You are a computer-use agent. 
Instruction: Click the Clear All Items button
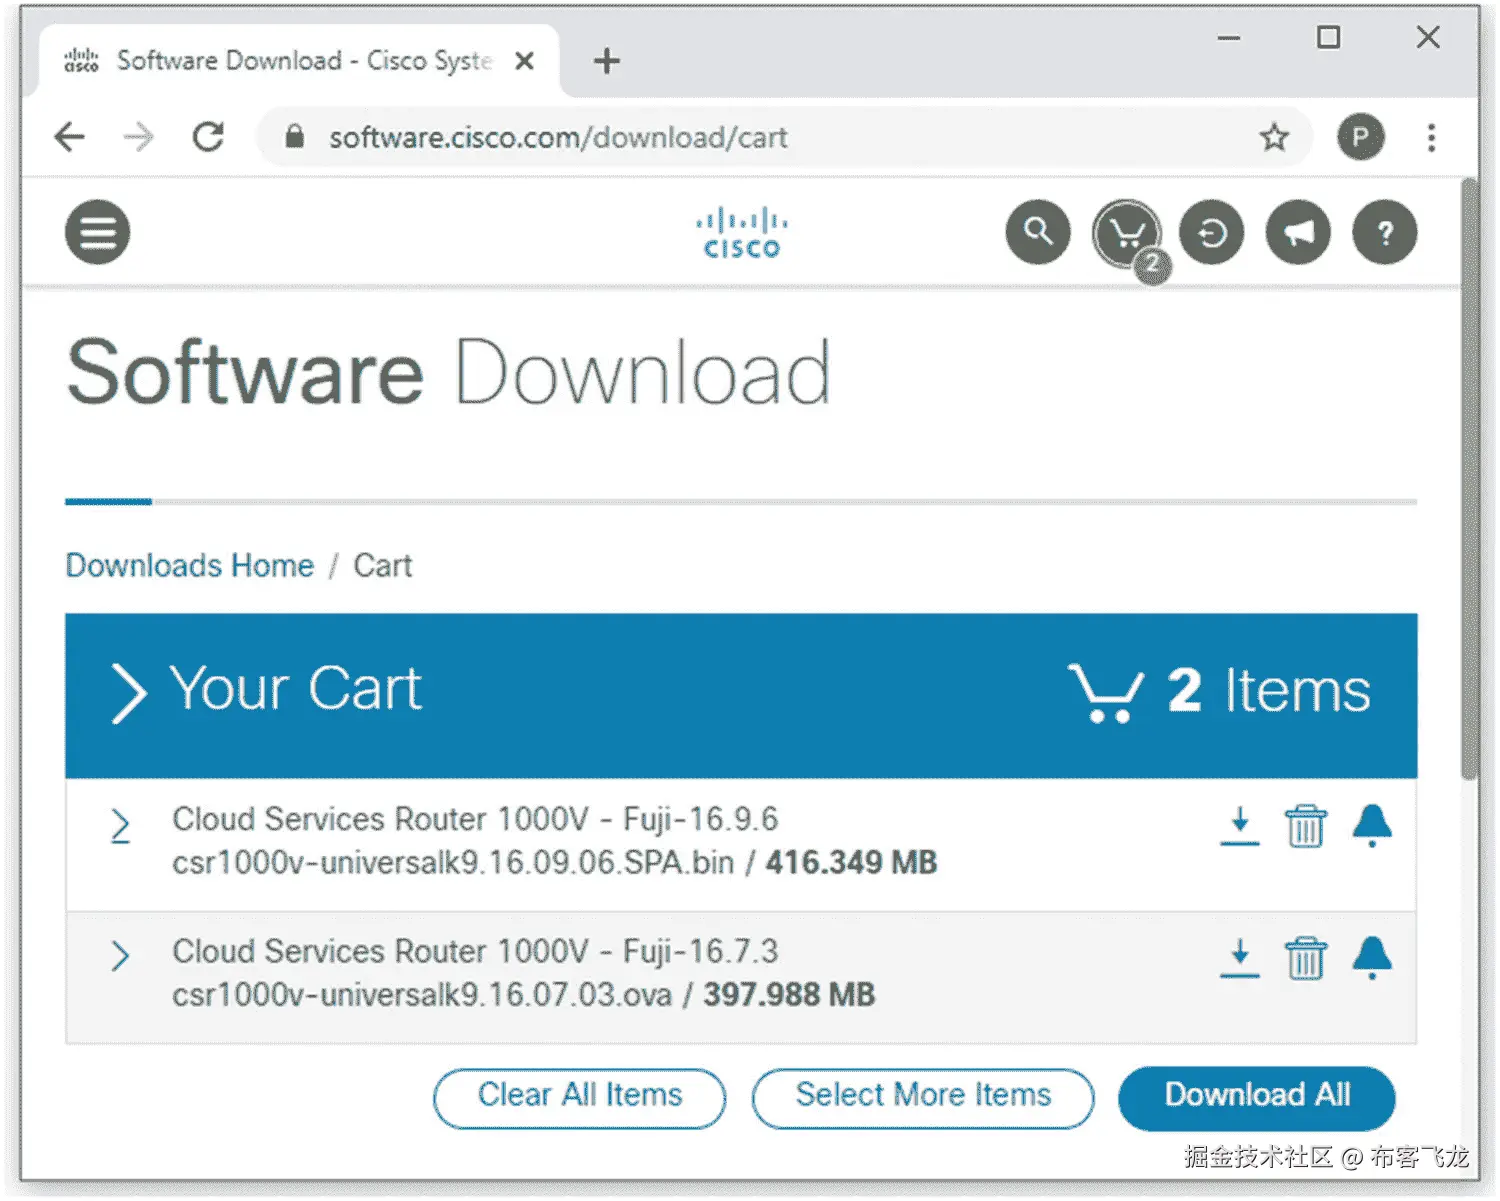click(580, 1098)
